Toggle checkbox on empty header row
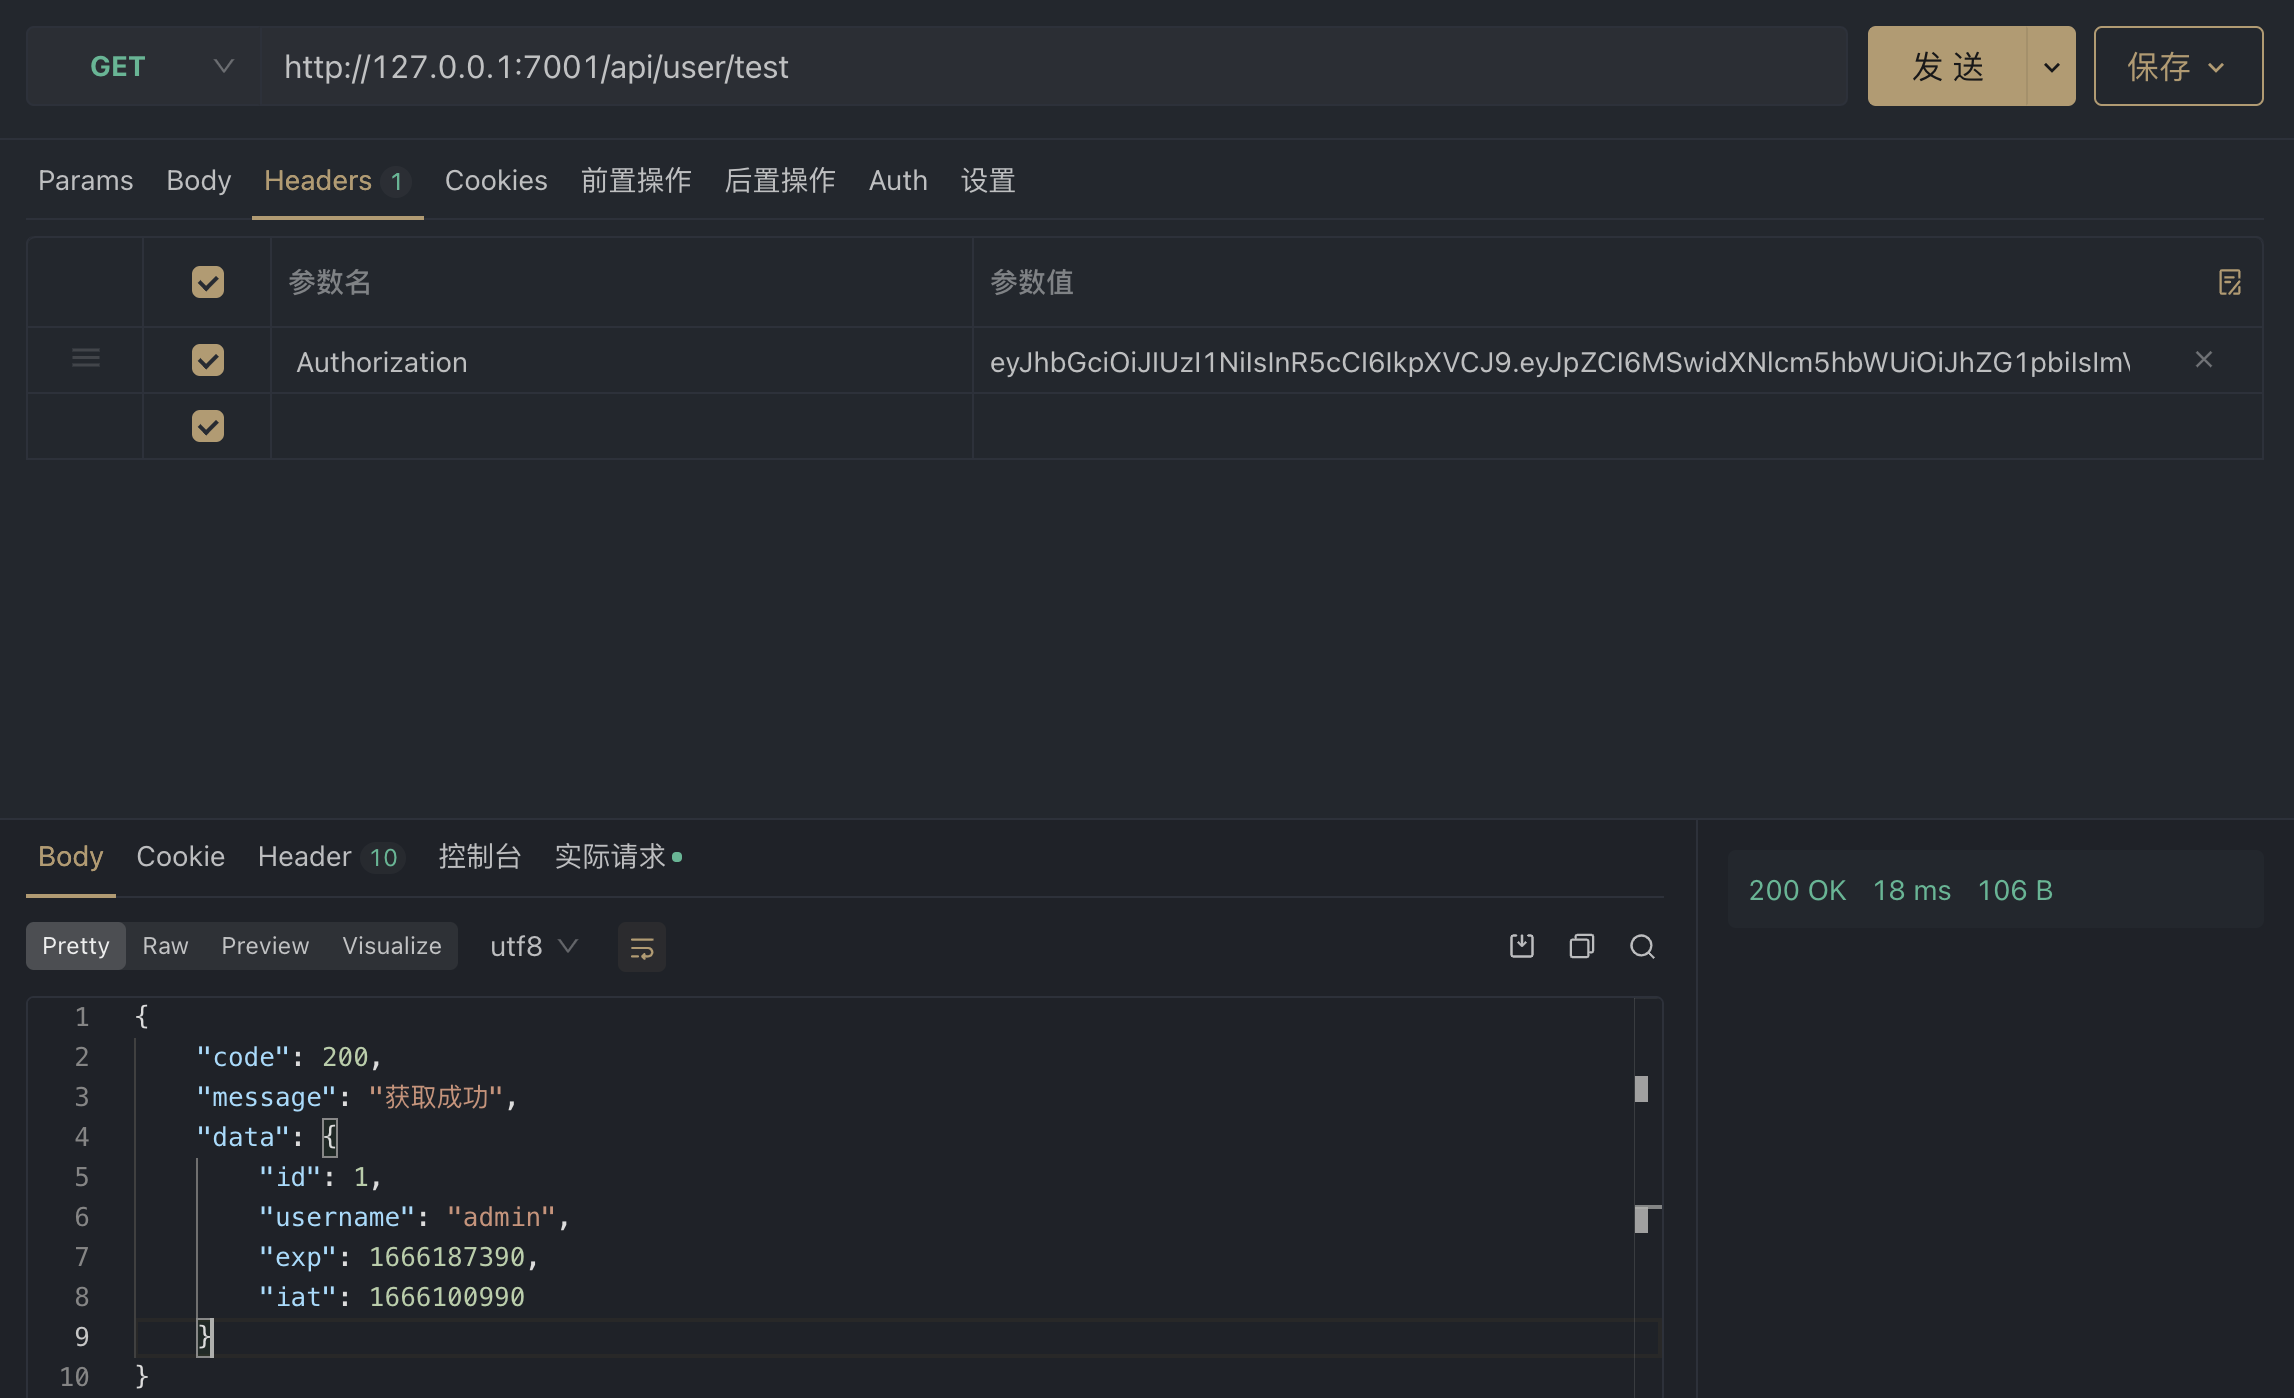This screenshot has width=2294, height=1398. pyautogui.click(x=208, y=426)
